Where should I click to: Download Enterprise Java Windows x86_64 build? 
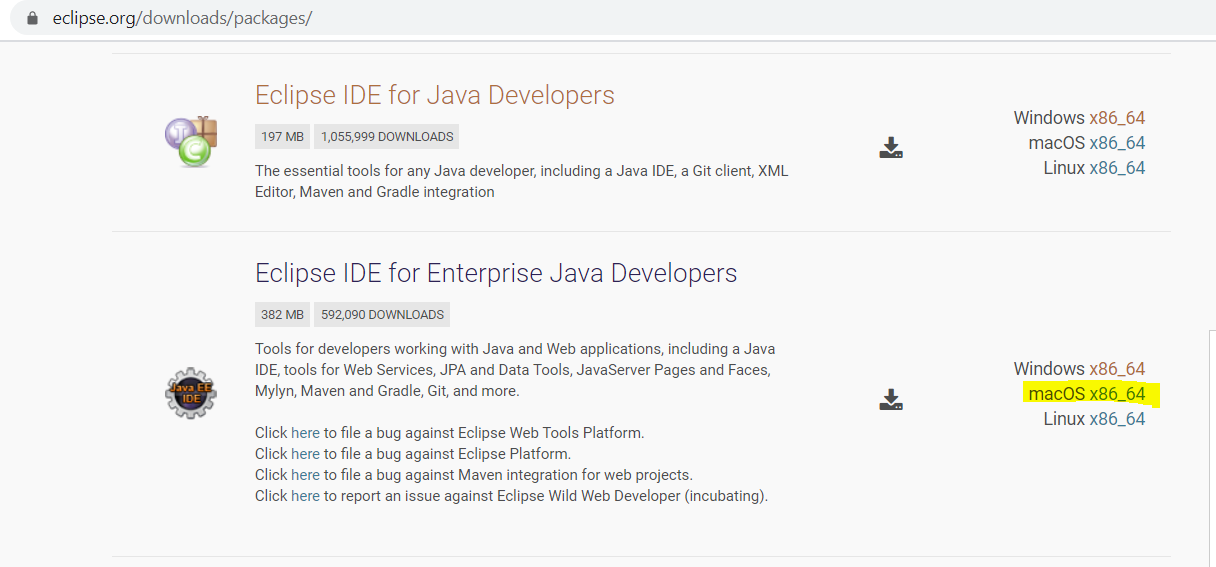(1117, 369)
